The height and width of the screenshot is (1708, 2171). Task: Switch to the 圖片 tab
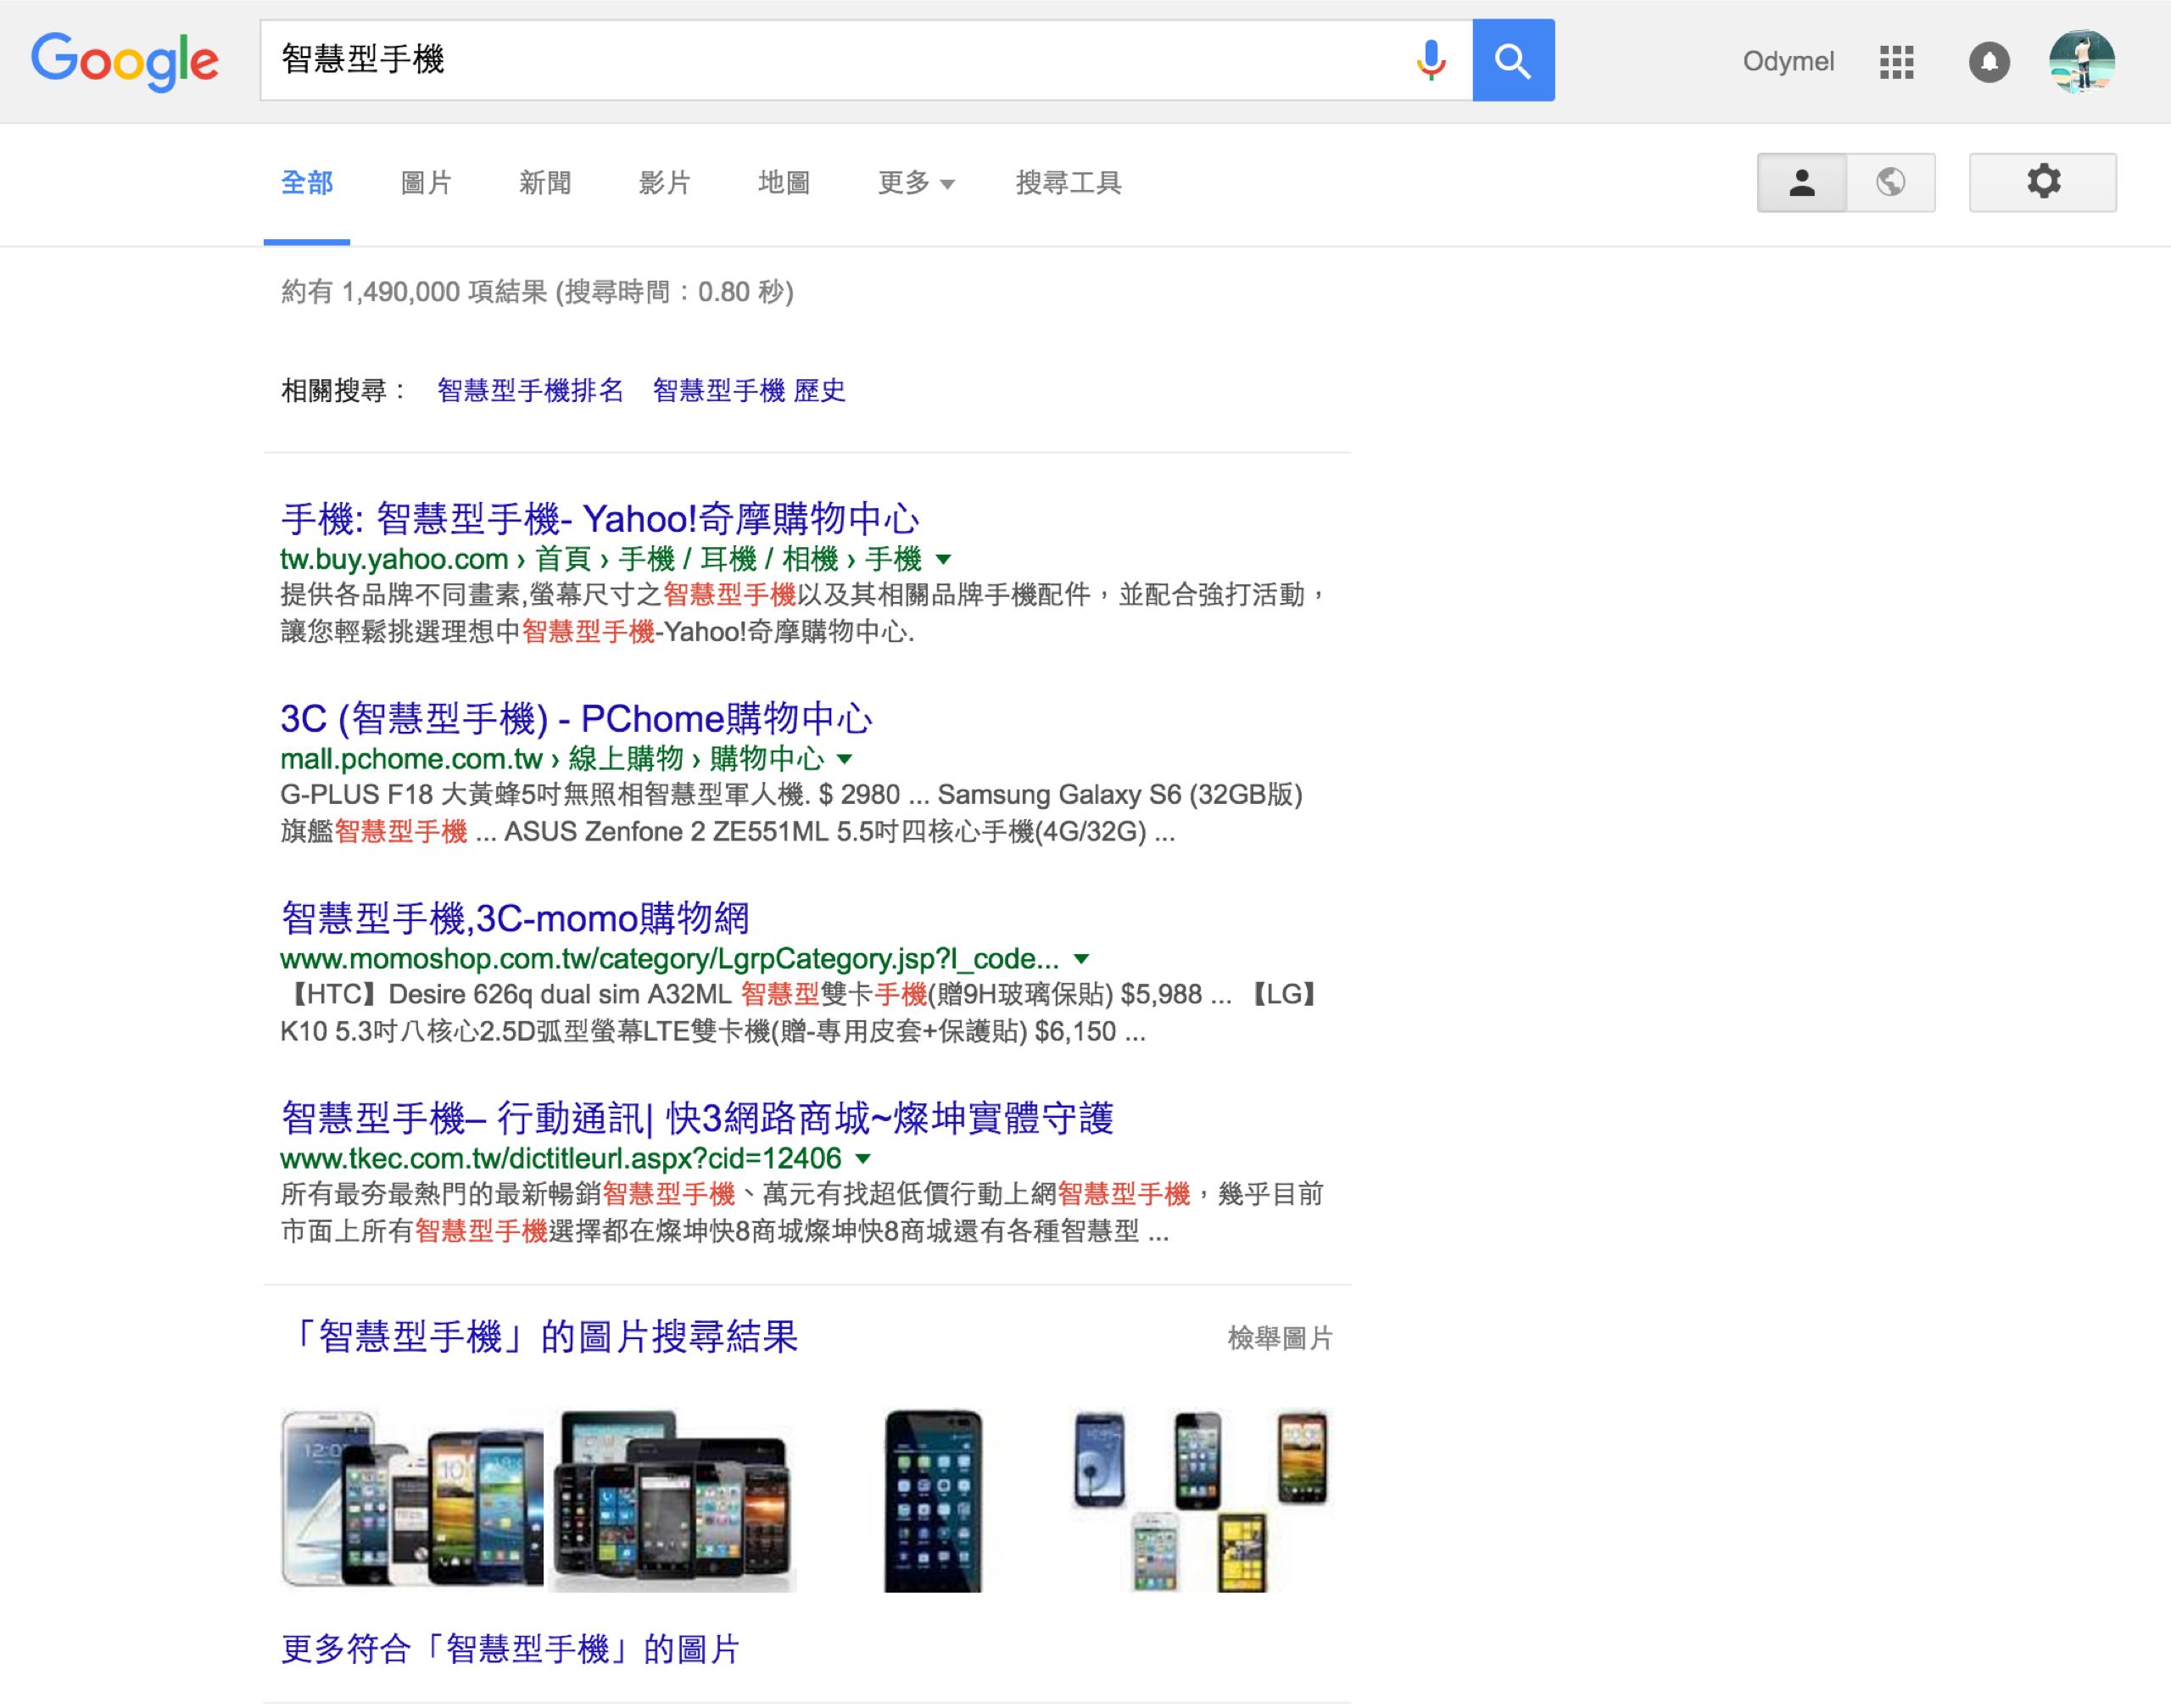(x=426, y=183)
